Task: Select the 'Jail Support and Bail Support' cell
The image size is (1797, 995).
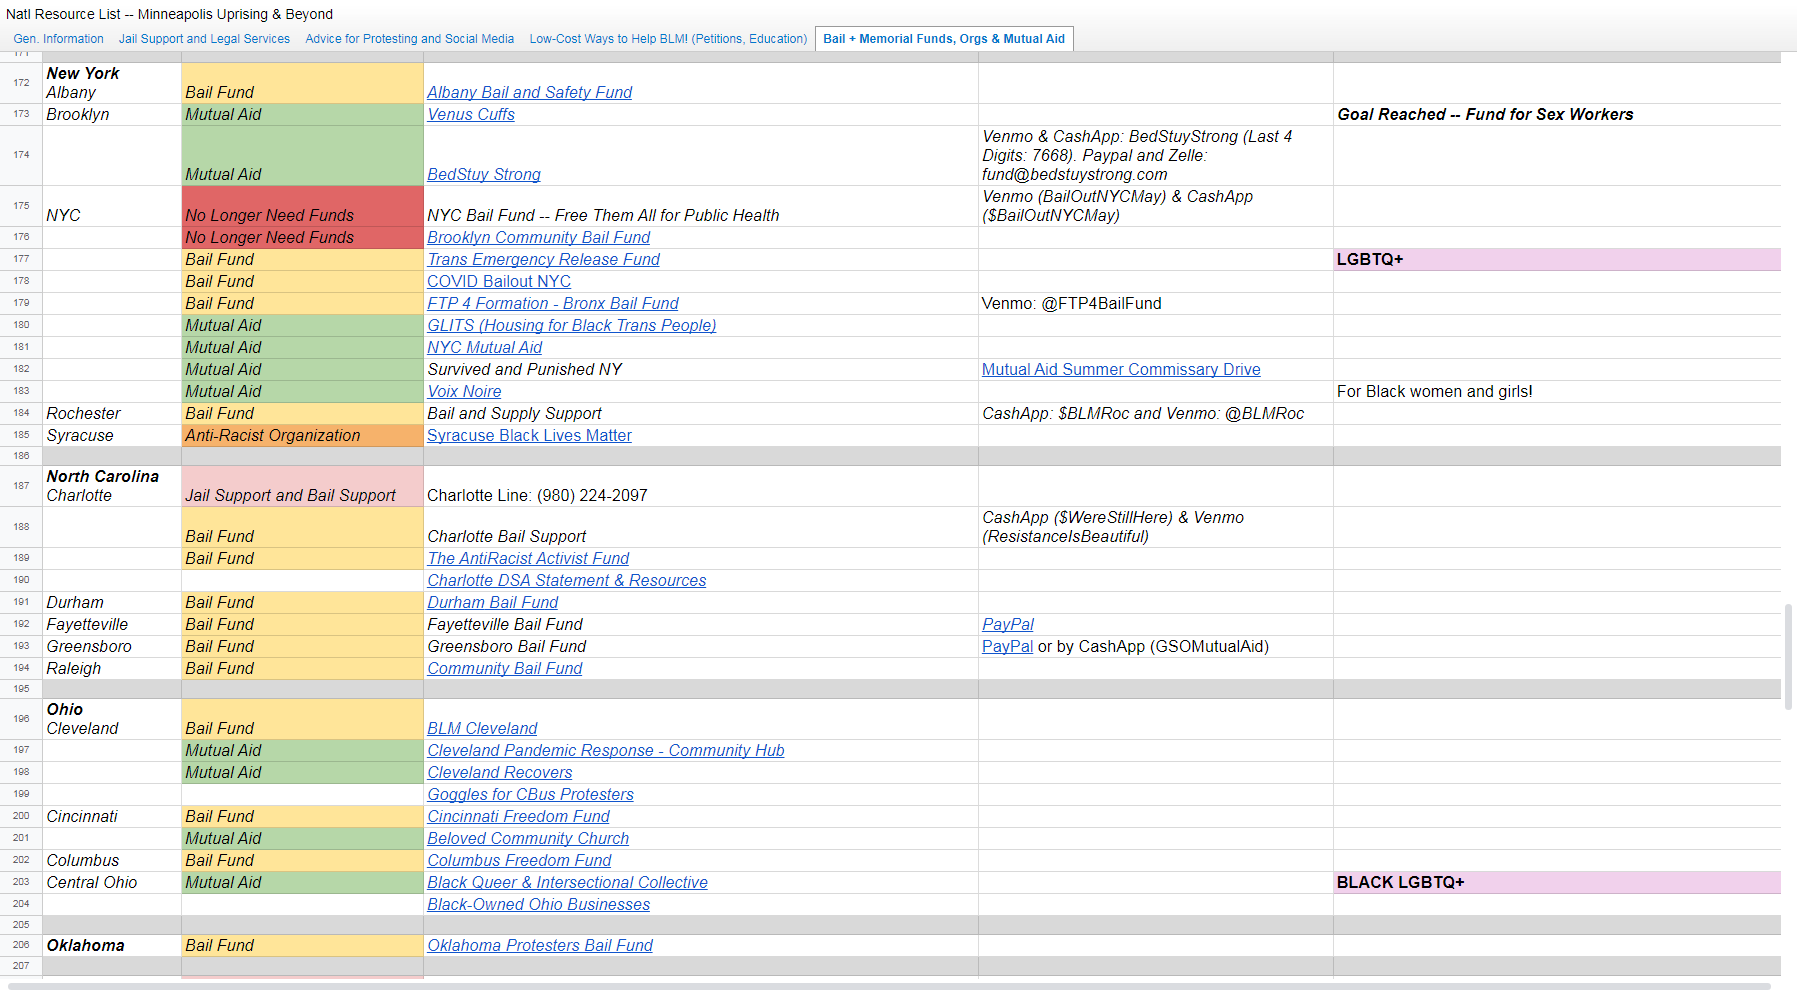Action: pyautogui.click(x=302, y=486)
